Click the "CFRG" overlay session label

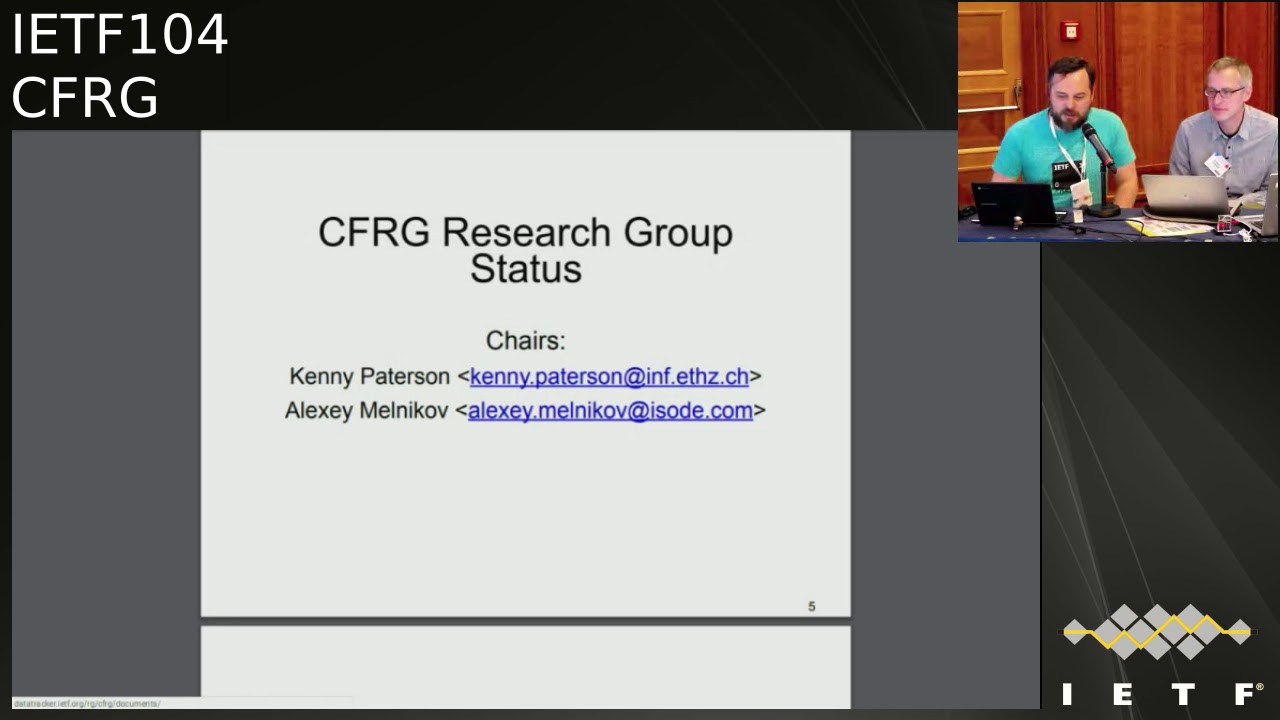pos(85,98)
